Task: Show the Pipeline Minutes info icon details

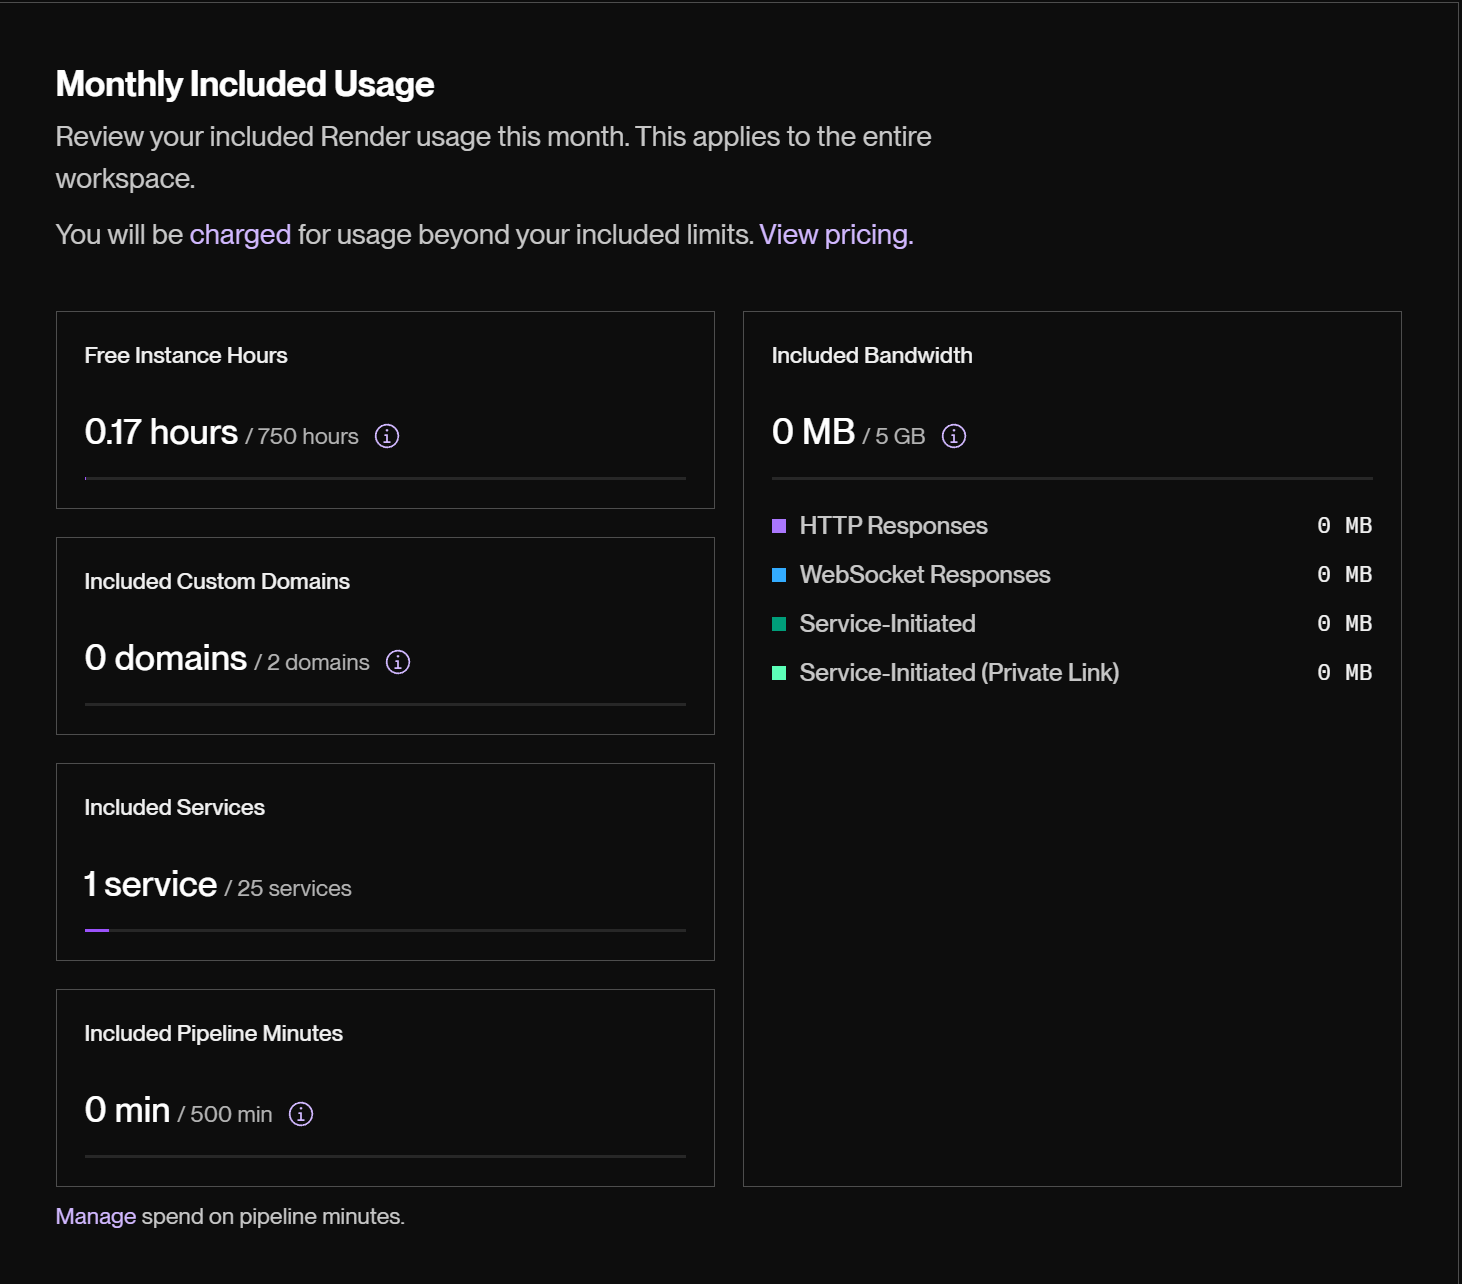Action: click(301, 1114)
